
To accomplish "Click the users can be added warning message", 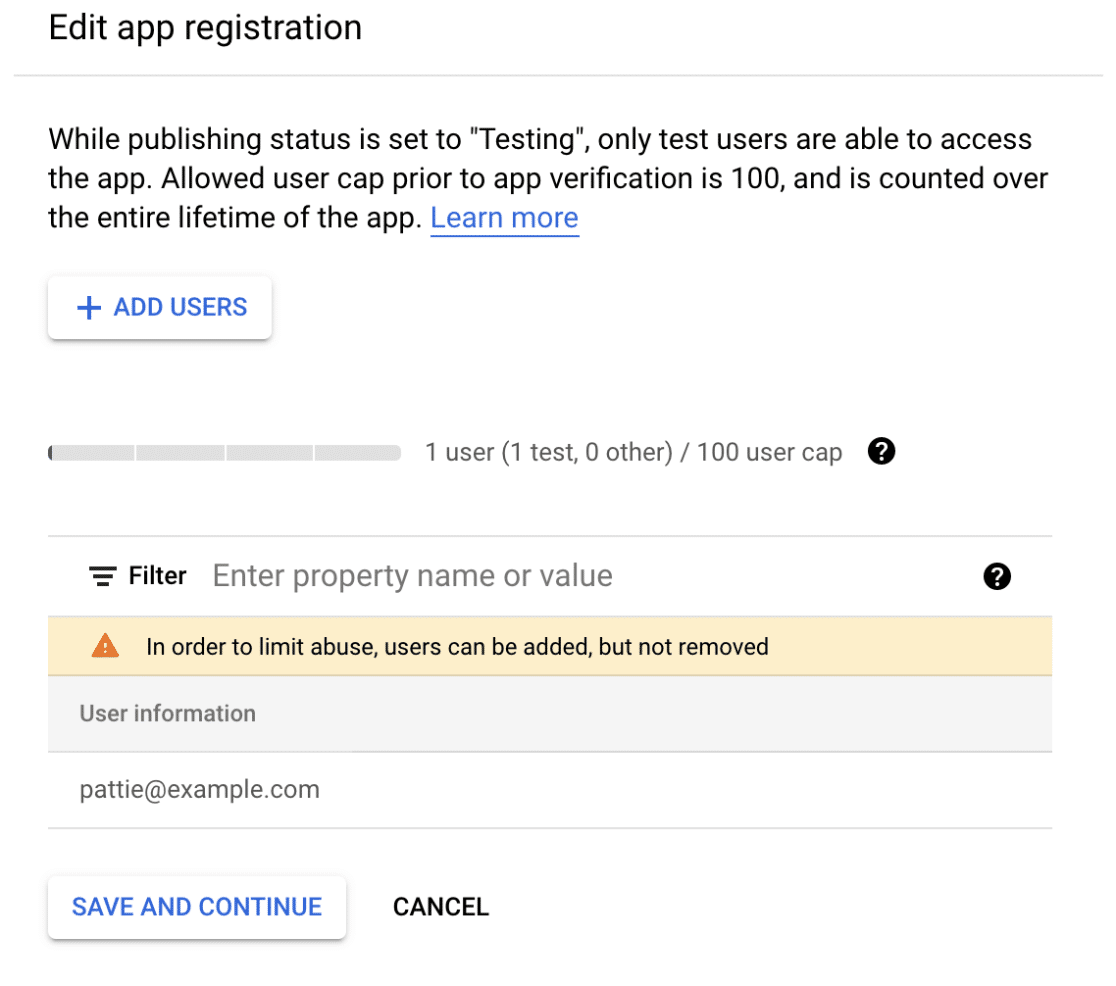I will 457,646.
